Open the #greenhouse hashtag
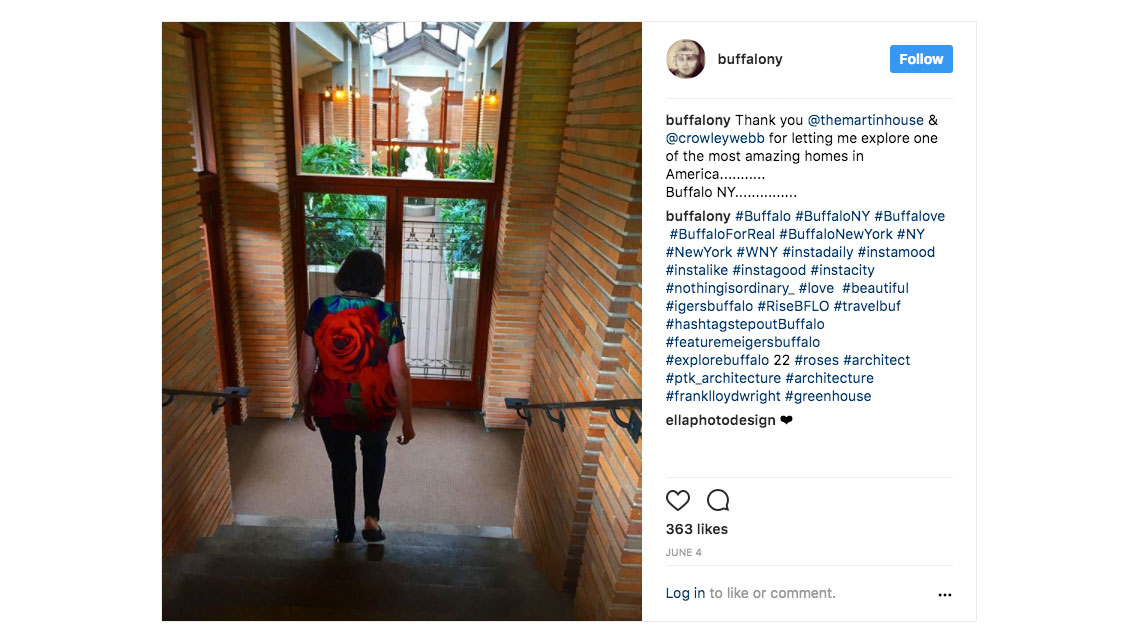Viewport: 1140px width, 641px height. pyautogui.click(x=828, y=396)
